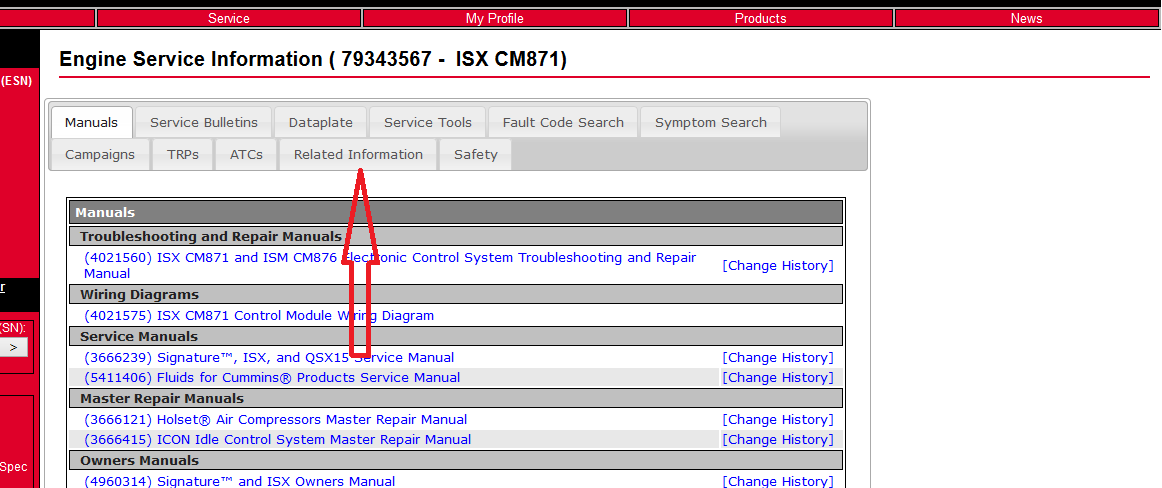Switch to the Dataplate tab
This screenshot has width=1162, height=488.
pos(320,122)
